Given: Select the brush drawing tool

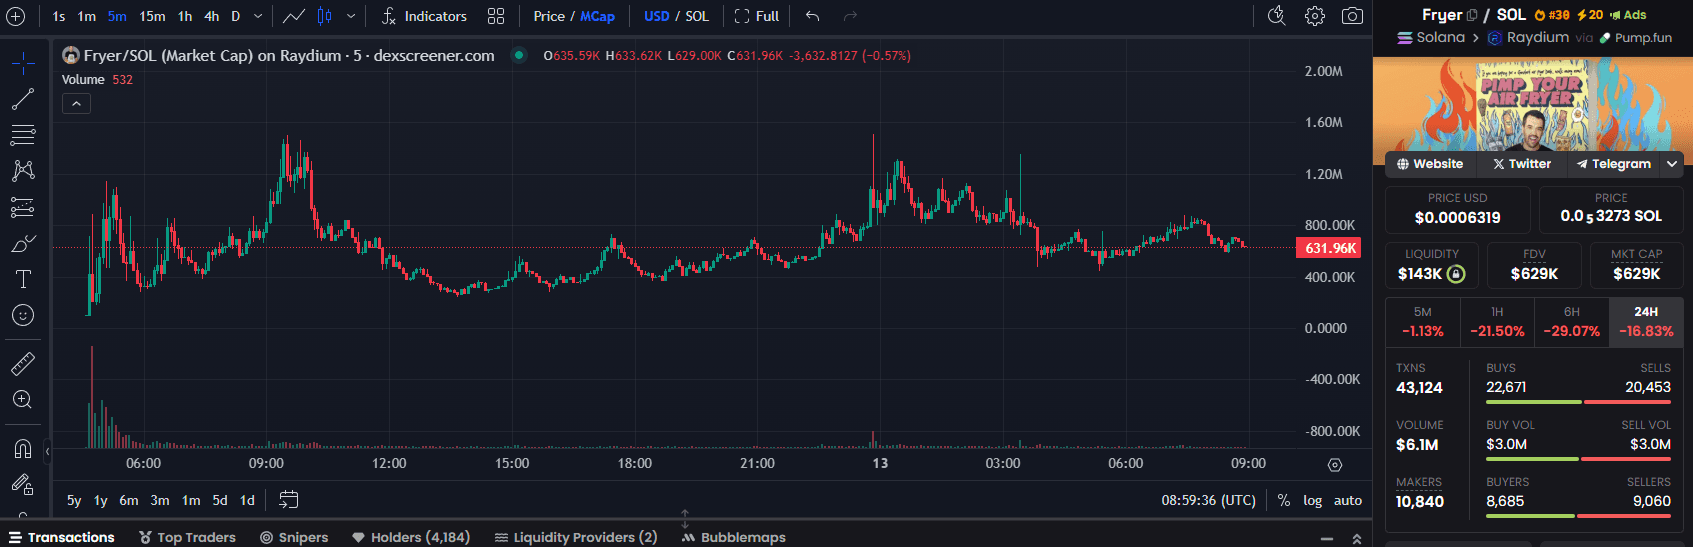Looking at the screenshot, I should [23, 243].
